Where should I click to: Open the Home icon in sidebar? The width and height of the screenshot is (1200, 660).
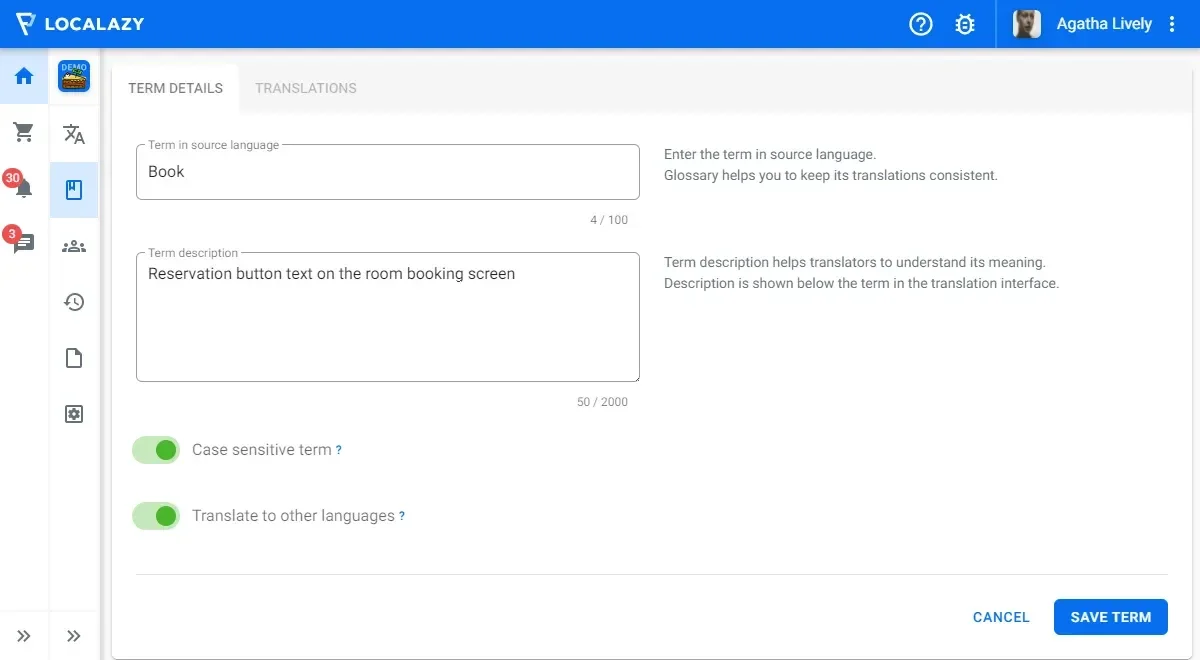(x=24, y=77)
